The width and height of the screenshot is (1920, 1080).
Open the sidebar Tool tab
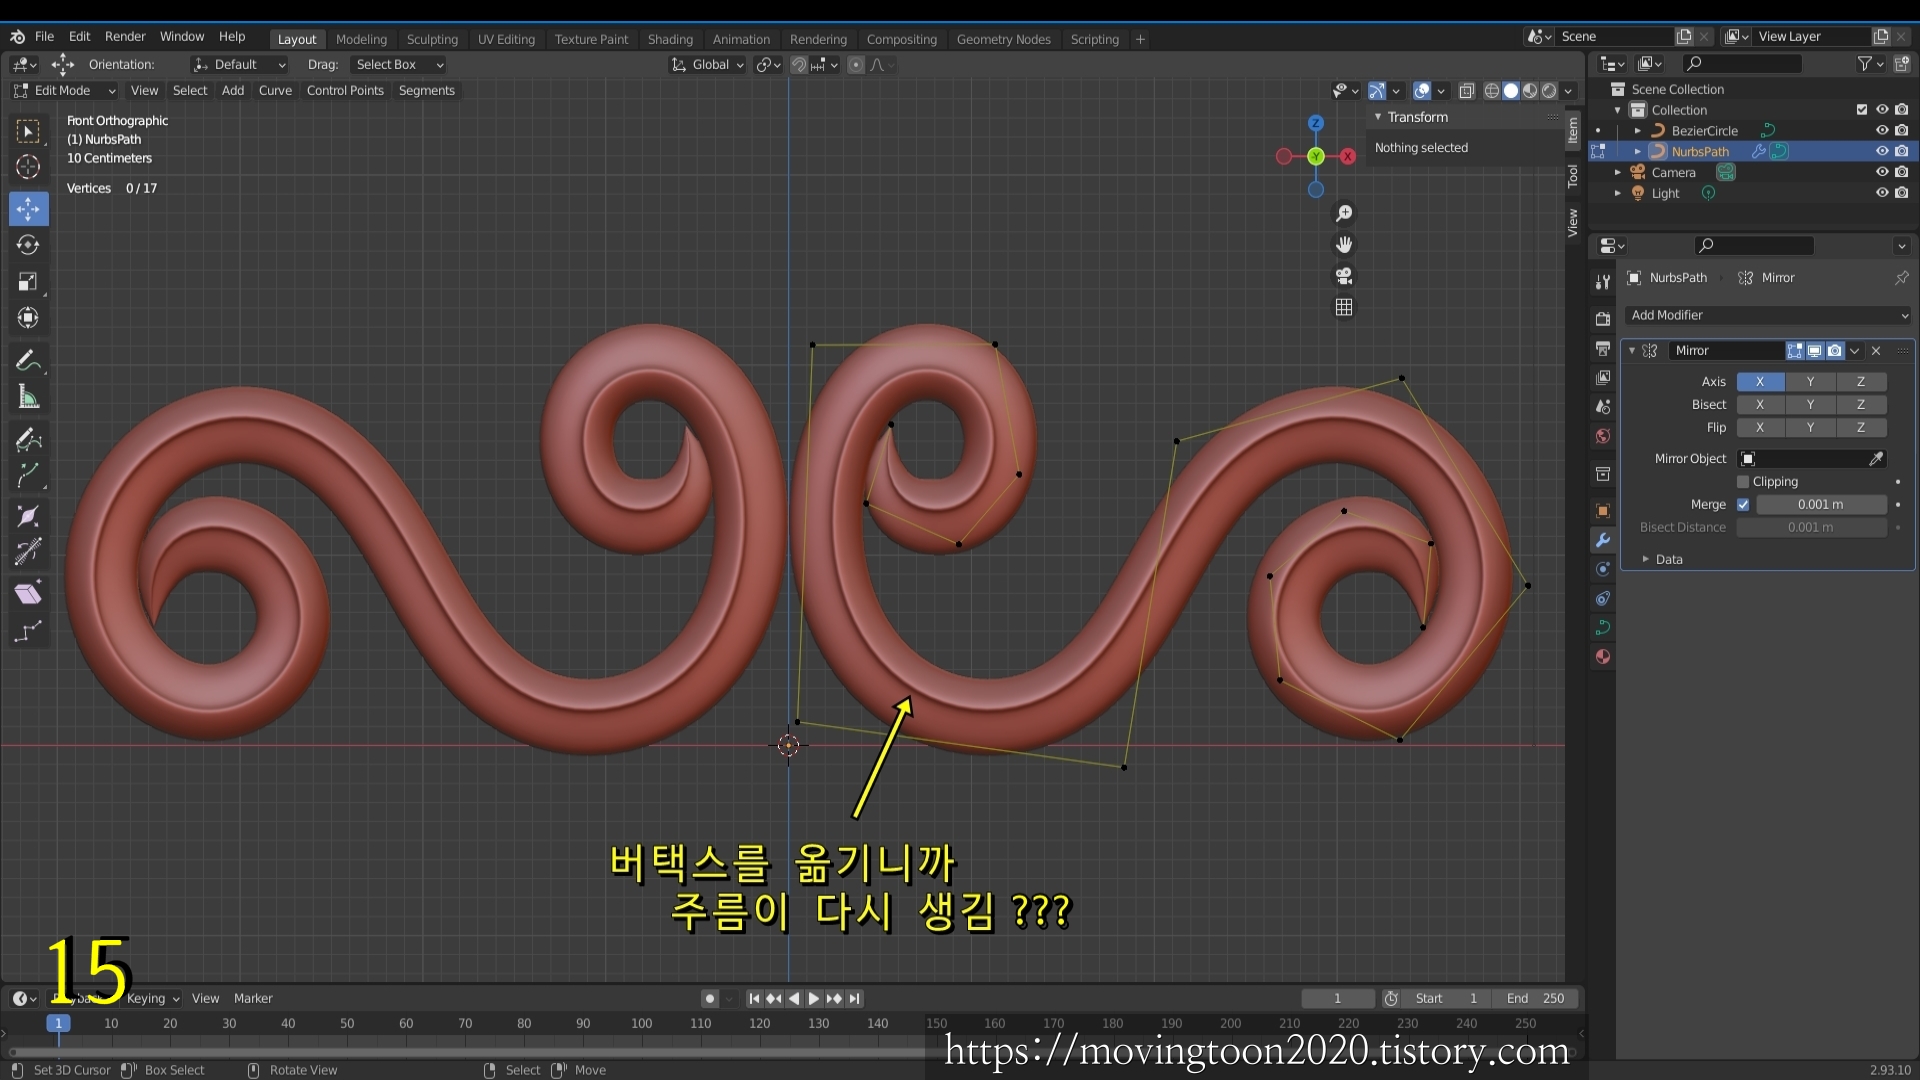point(1573,176)
